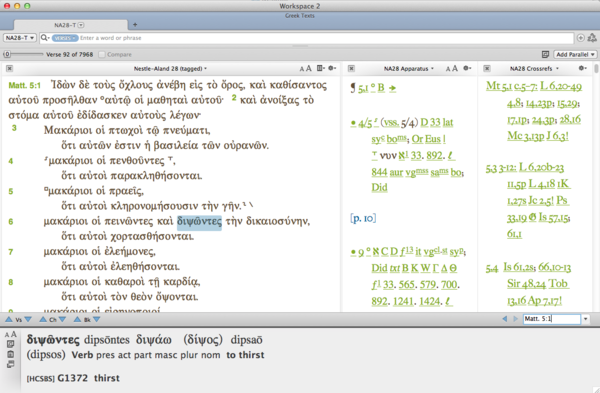Open column layout options in Nestle-Aland pane
Screen dimensions: 600x393
coord(321,68)
